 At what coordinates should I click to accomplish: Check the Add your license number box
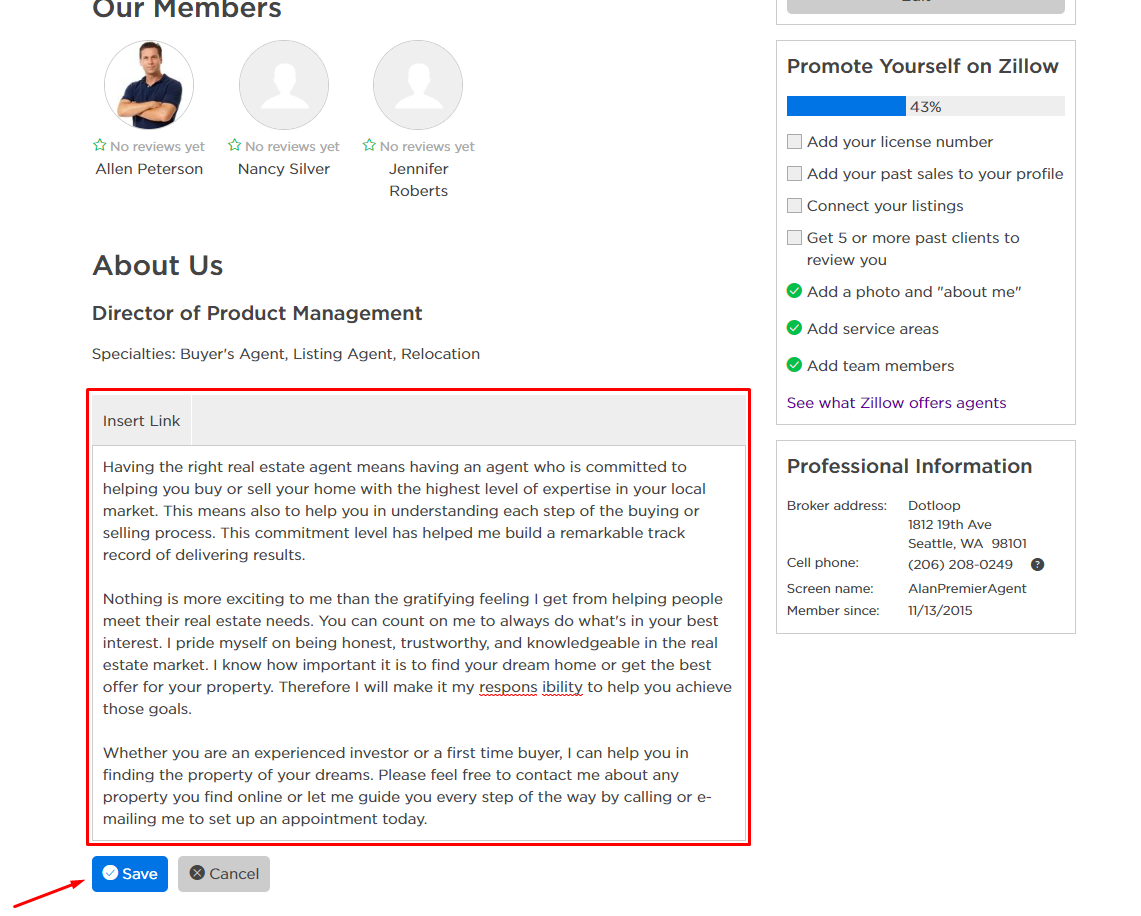[794, 142]
